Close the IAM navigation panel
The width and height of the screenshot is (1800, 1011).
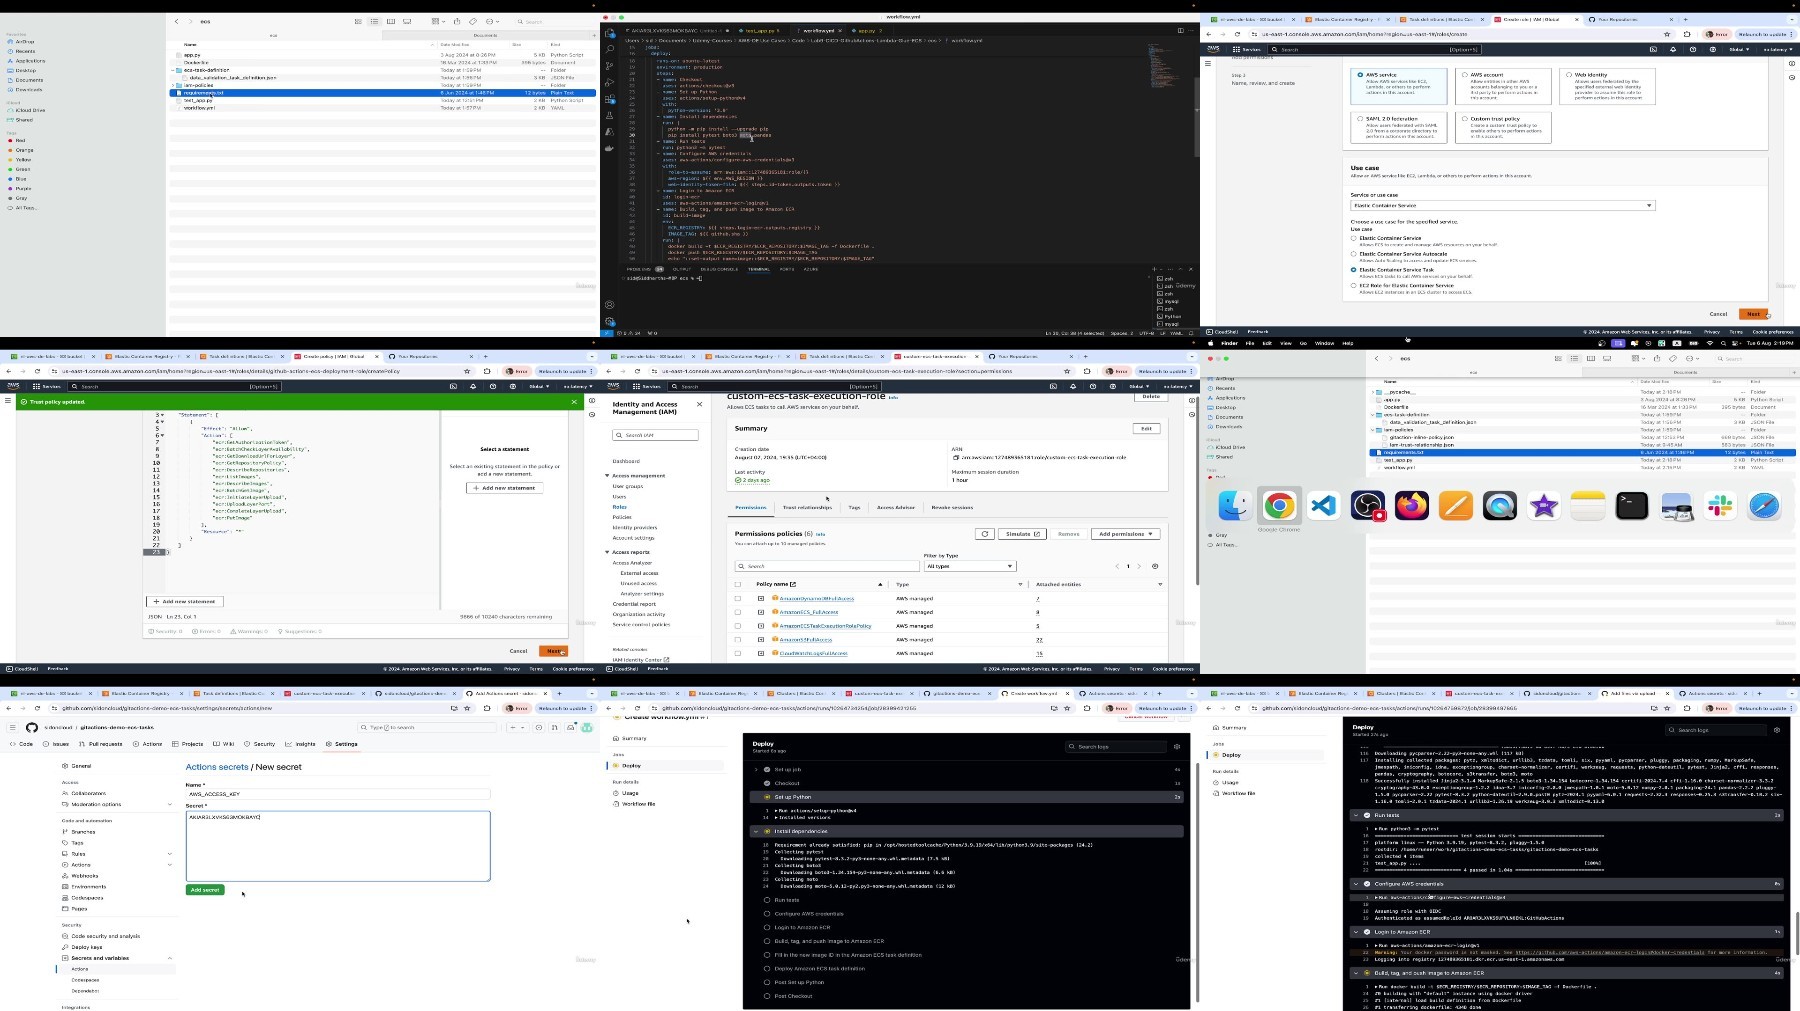pyautogui.click(x=699, y=404)
